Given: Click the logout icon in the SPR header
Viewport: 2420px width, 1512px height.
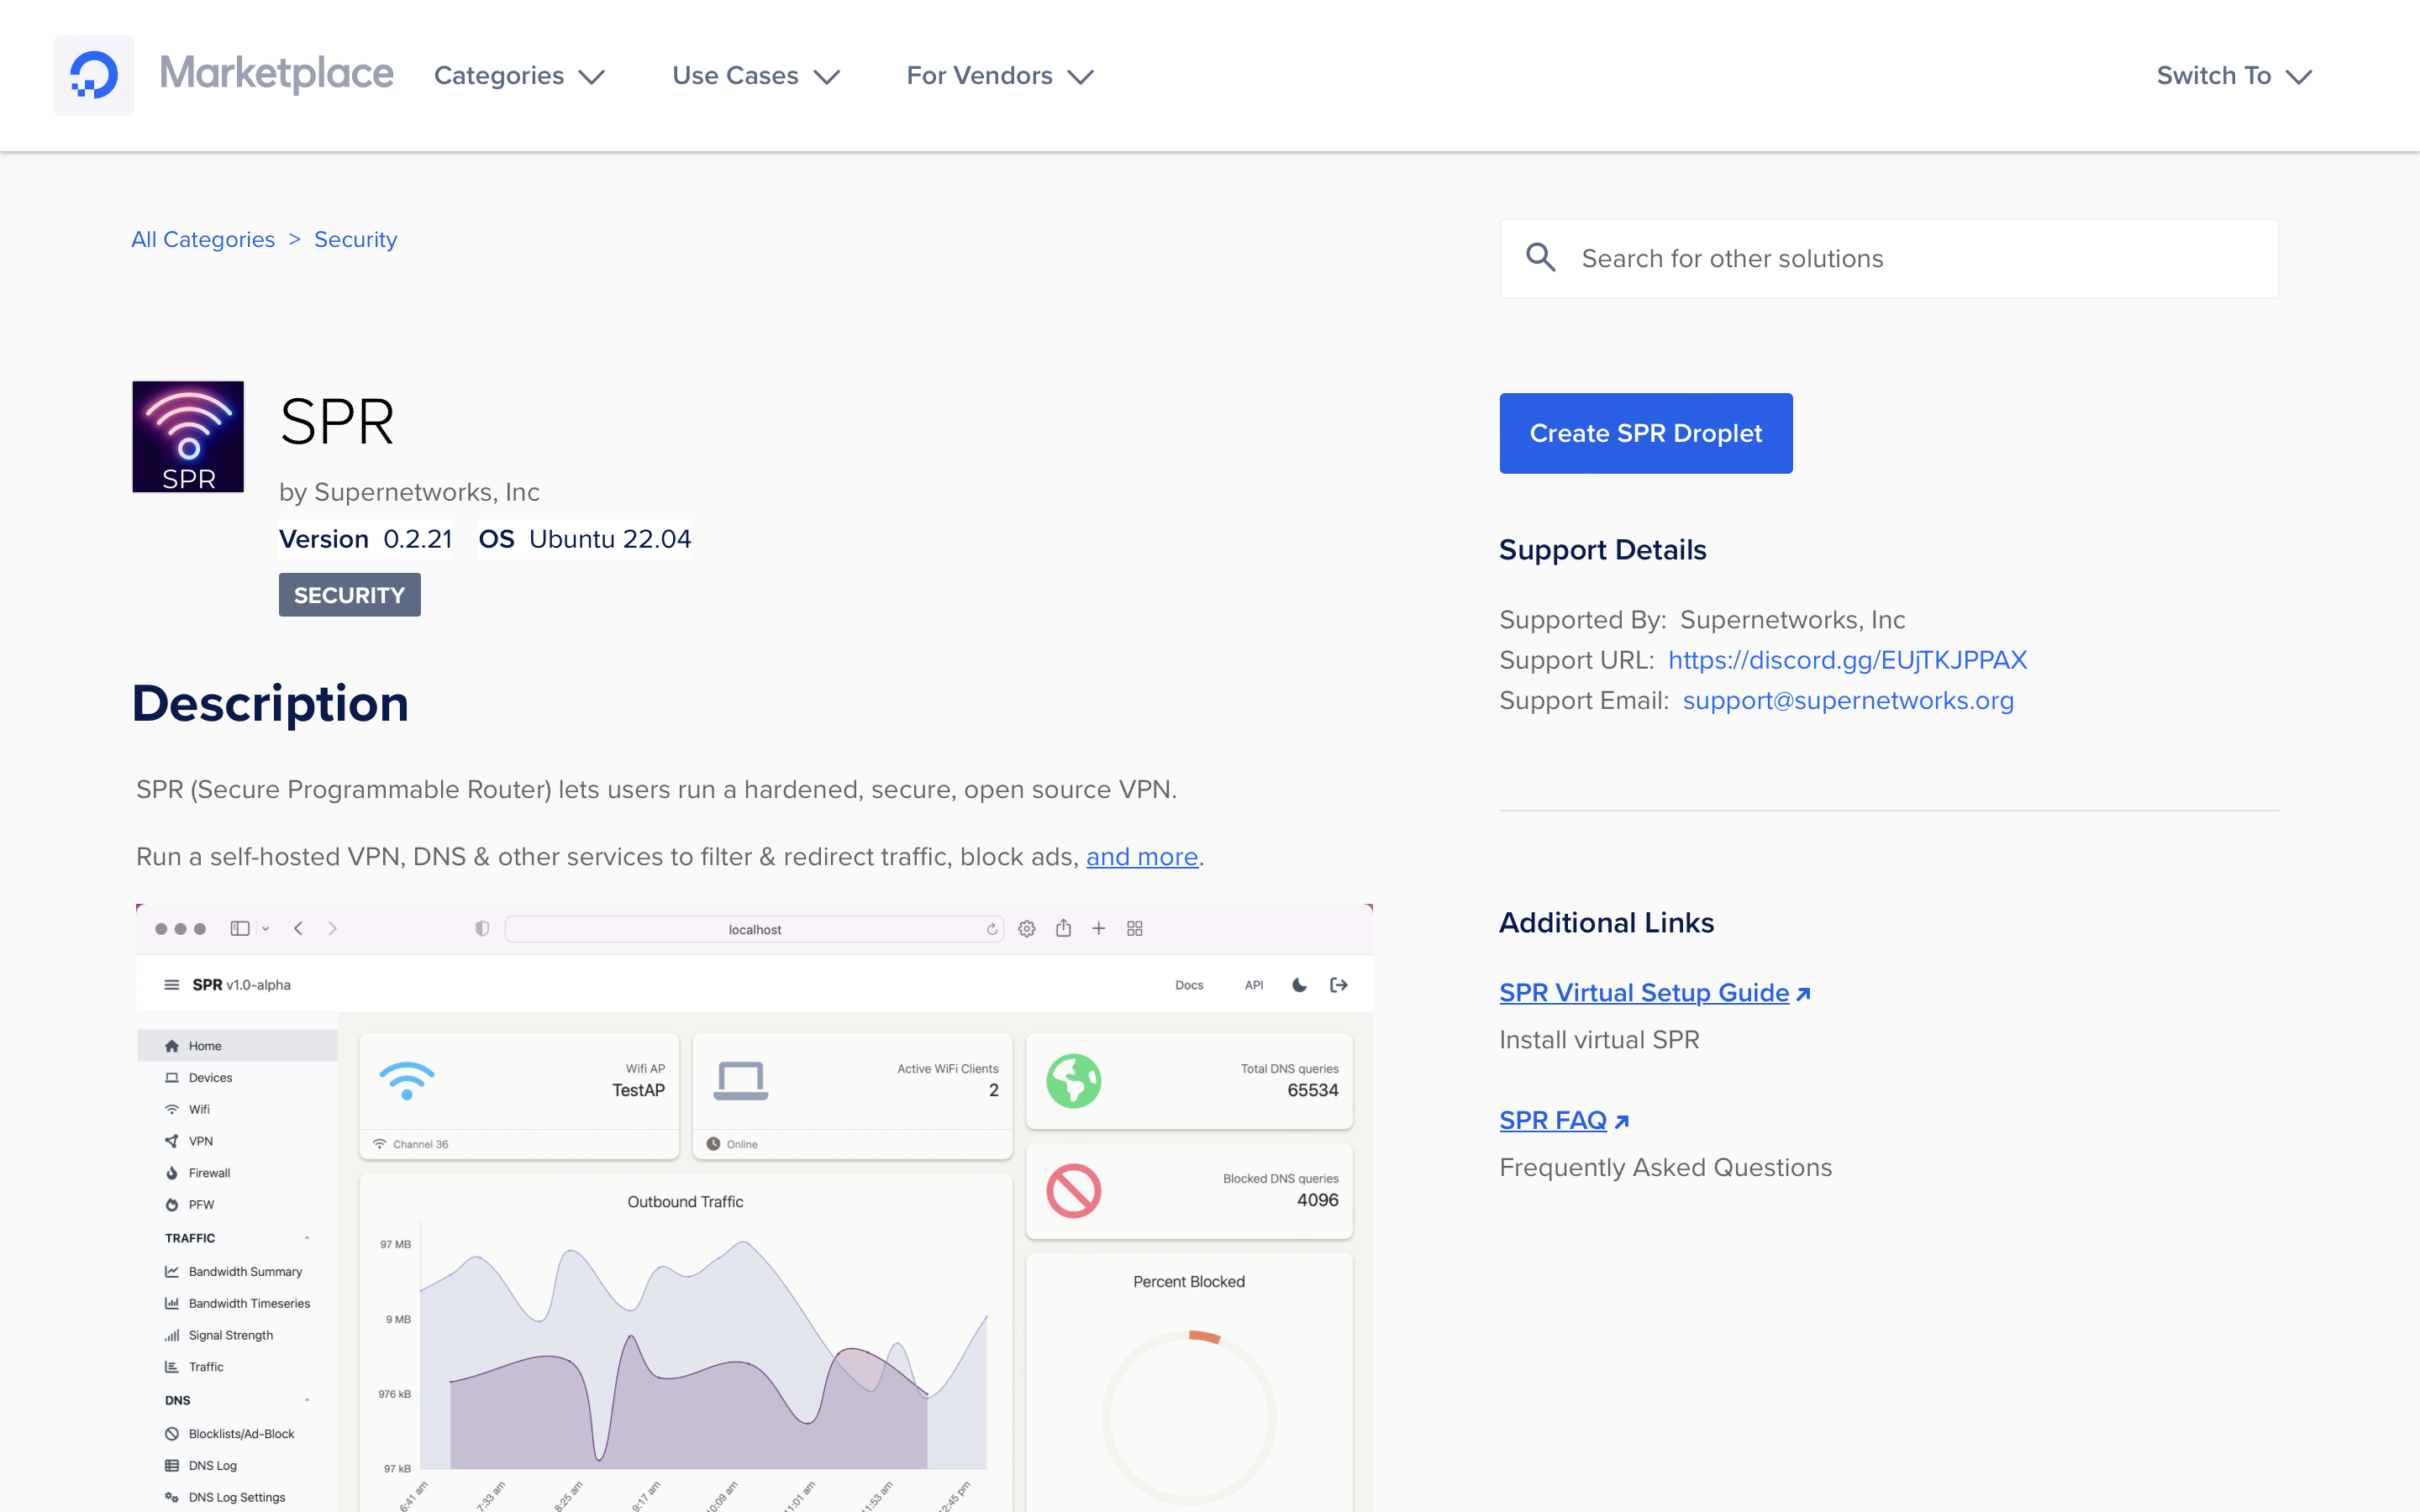Looking at the screenshot, I should coord(1339,985).
